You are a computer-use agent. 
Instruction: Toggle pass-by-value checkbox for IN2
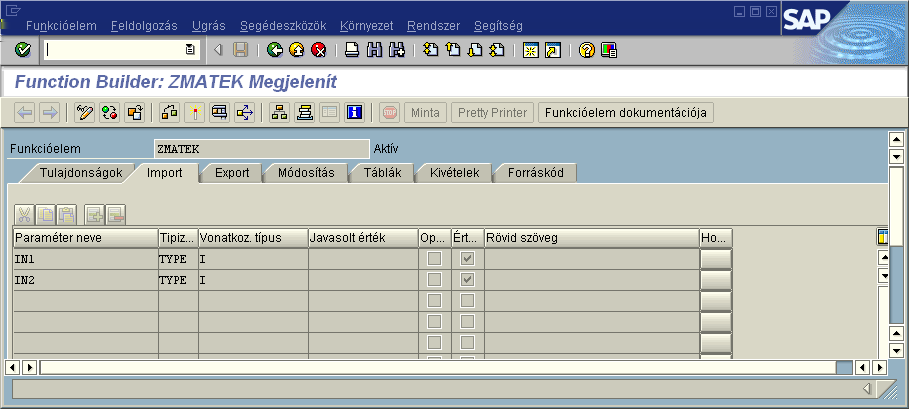(467, 280)
